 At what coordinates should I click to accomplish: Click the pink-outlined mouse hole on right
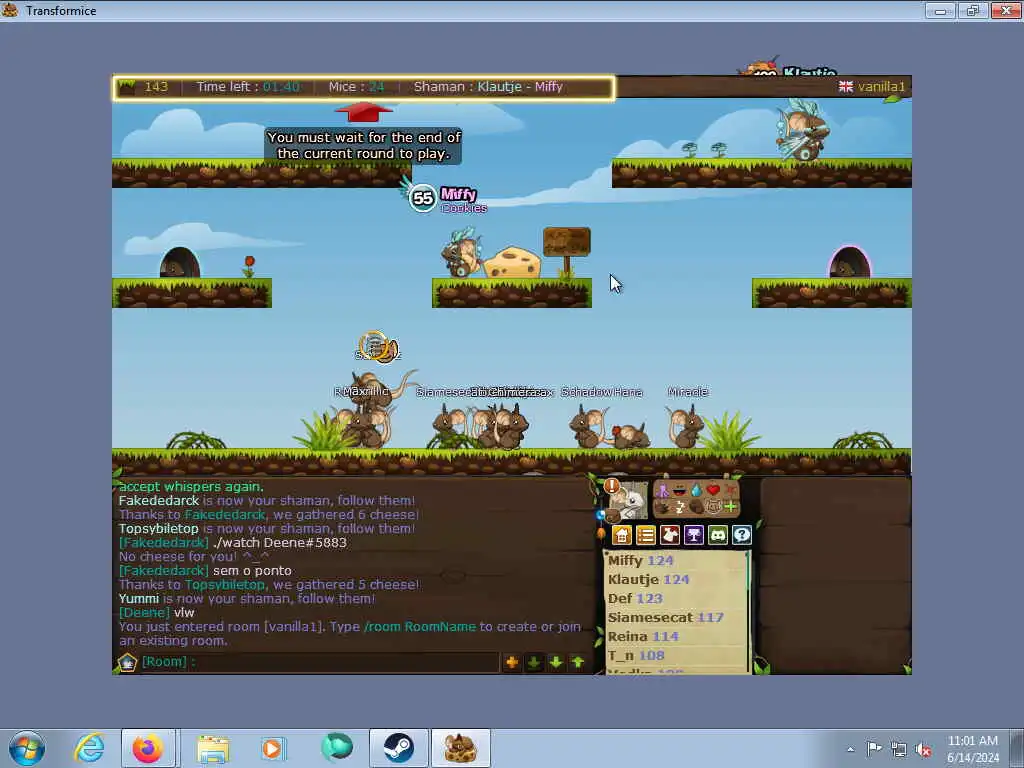850,263
